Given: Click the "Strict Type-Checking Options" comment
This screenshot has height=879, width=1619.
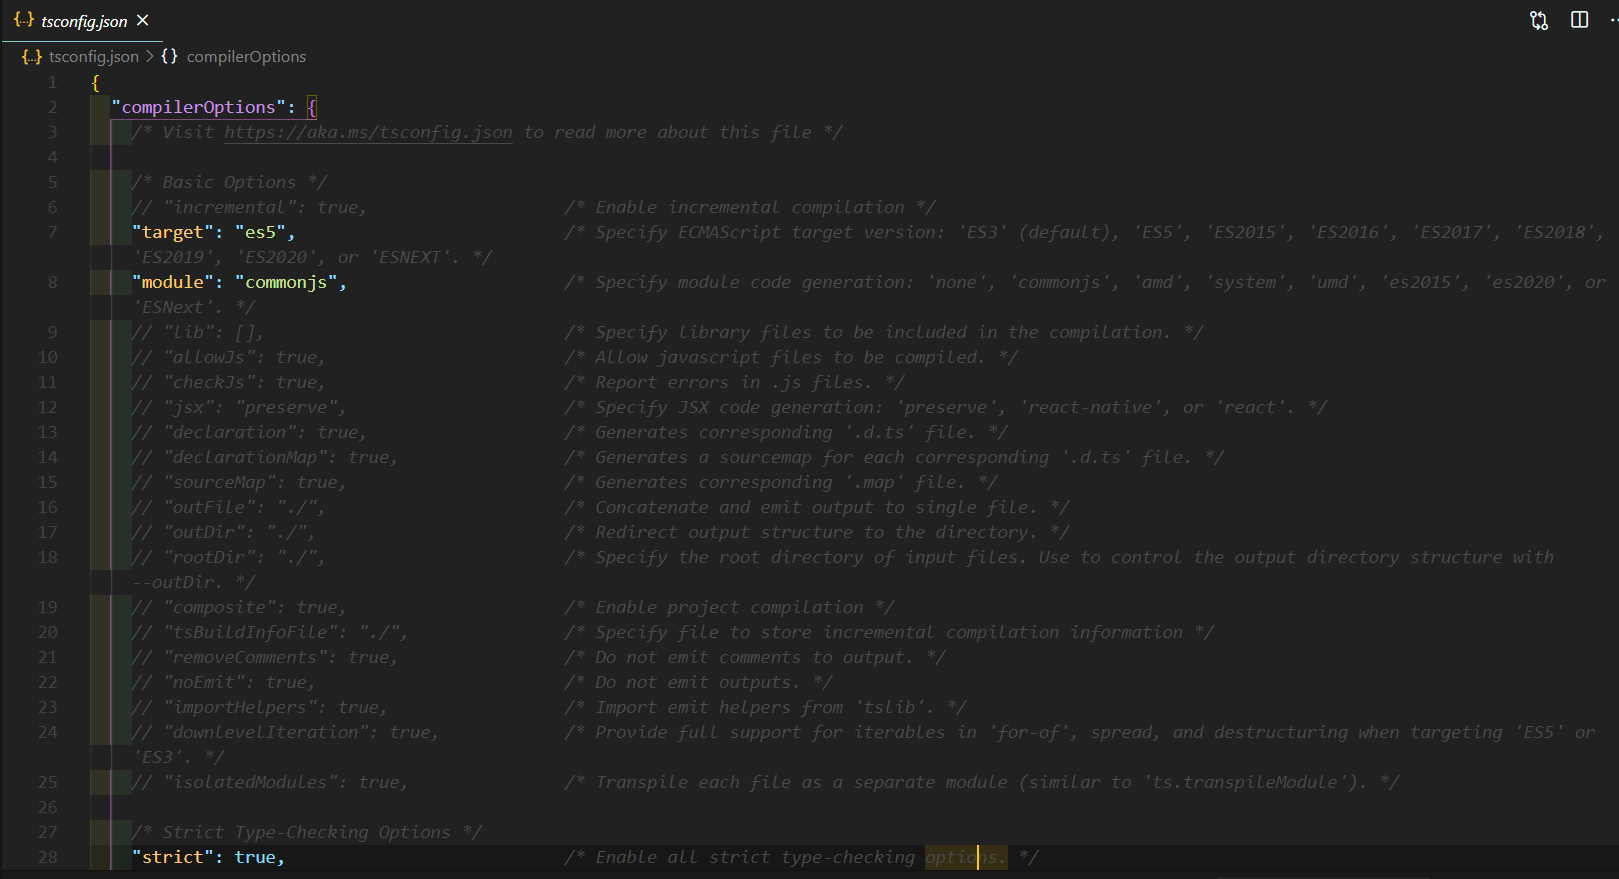Looking at the screenshot, I should coord(307,832).
